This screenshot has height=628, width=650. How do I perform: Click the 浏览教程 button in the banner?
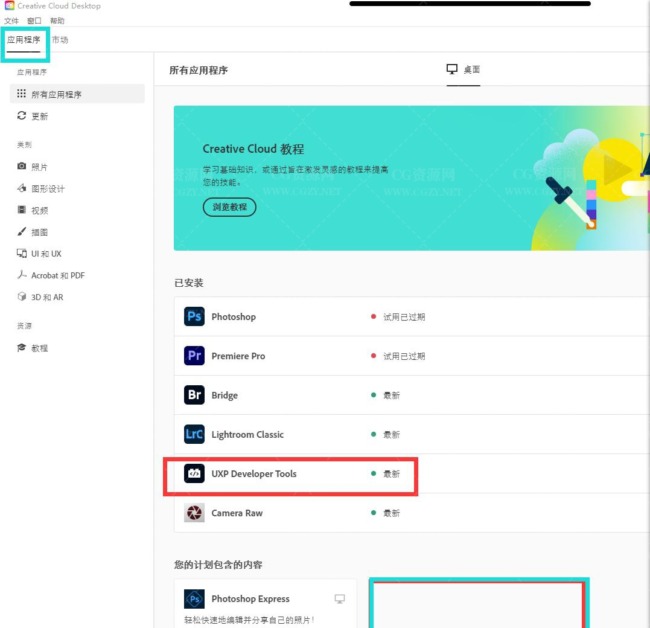pos(230,207)
